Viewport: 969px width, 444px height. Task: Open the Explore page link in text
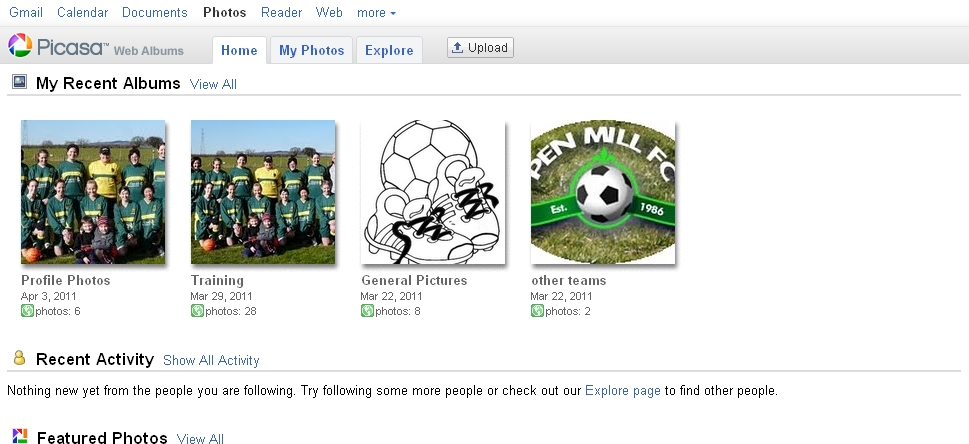coord(622,390)
